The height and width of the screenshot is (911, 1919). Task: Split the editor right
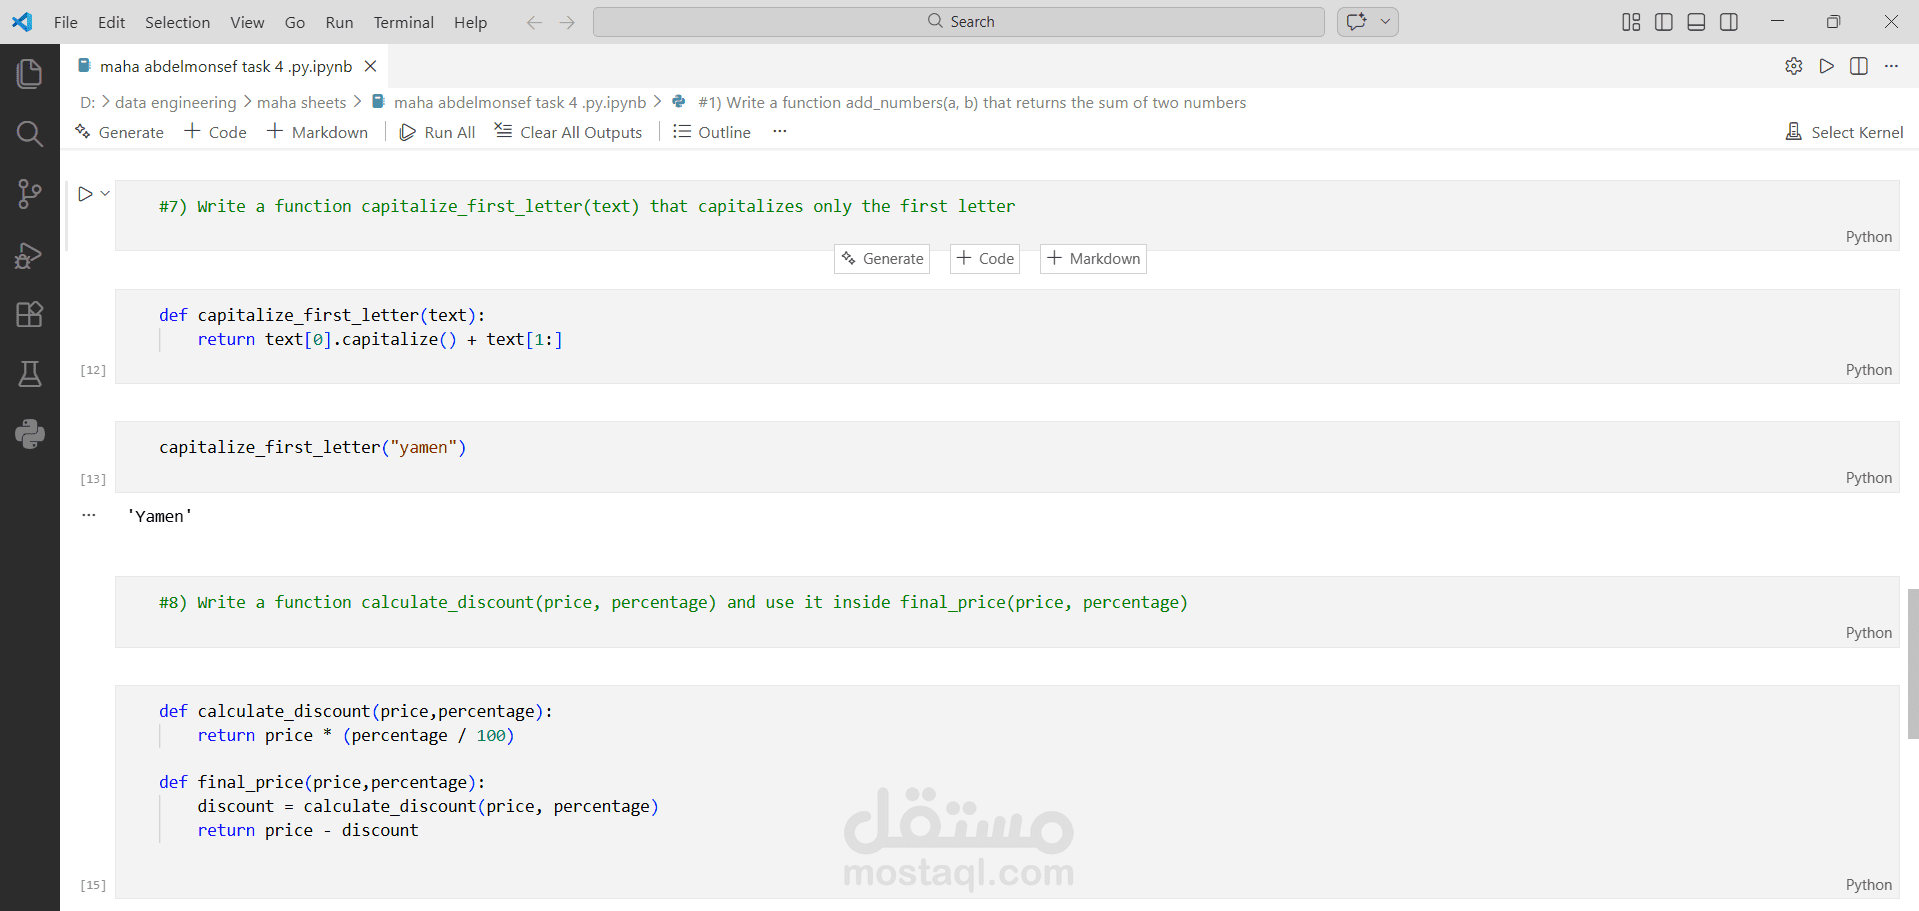tap(1859, 66)
